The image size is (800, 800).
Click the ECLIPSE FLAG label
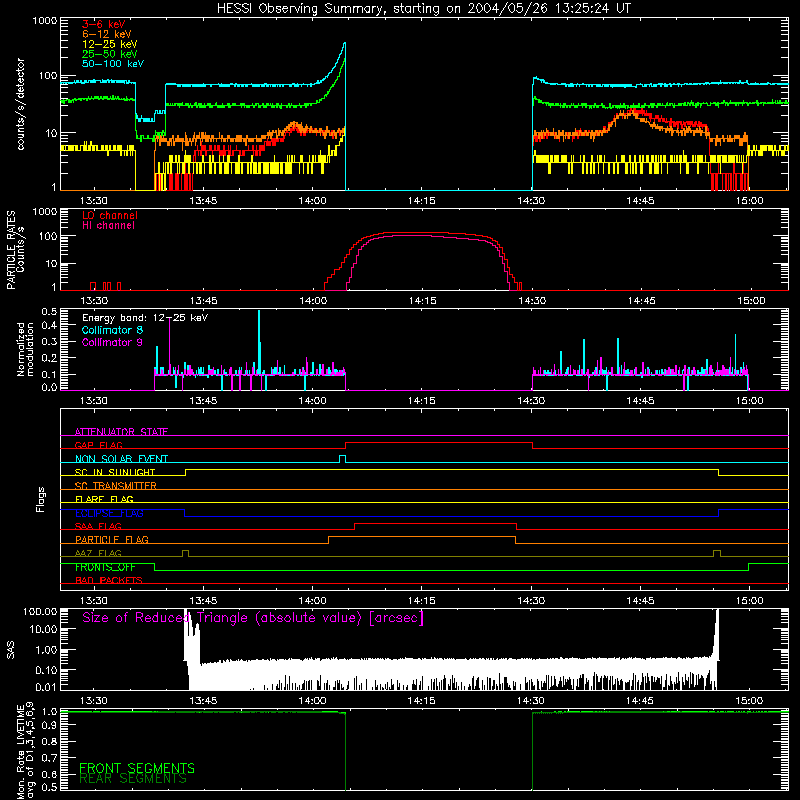[x=109, y=513]
